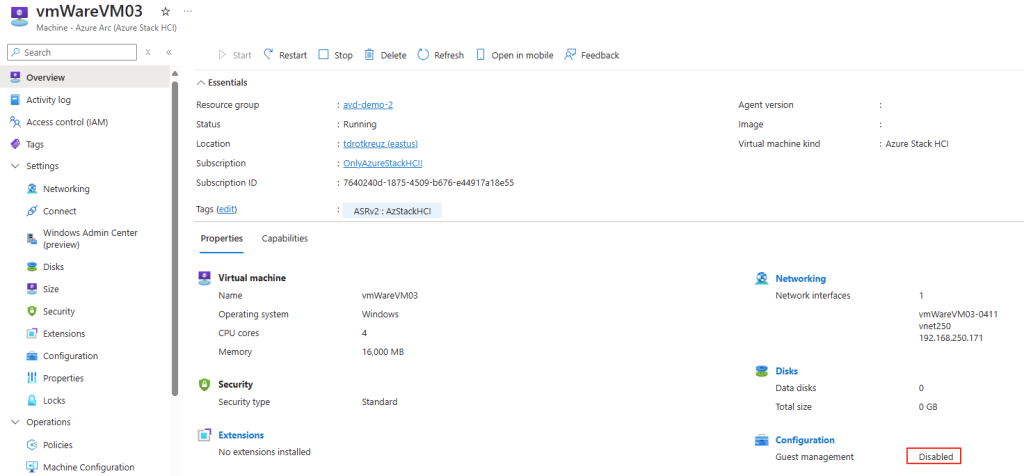
Task: Click the purple Tags icon in sidebar
Action: pos(16,144)
